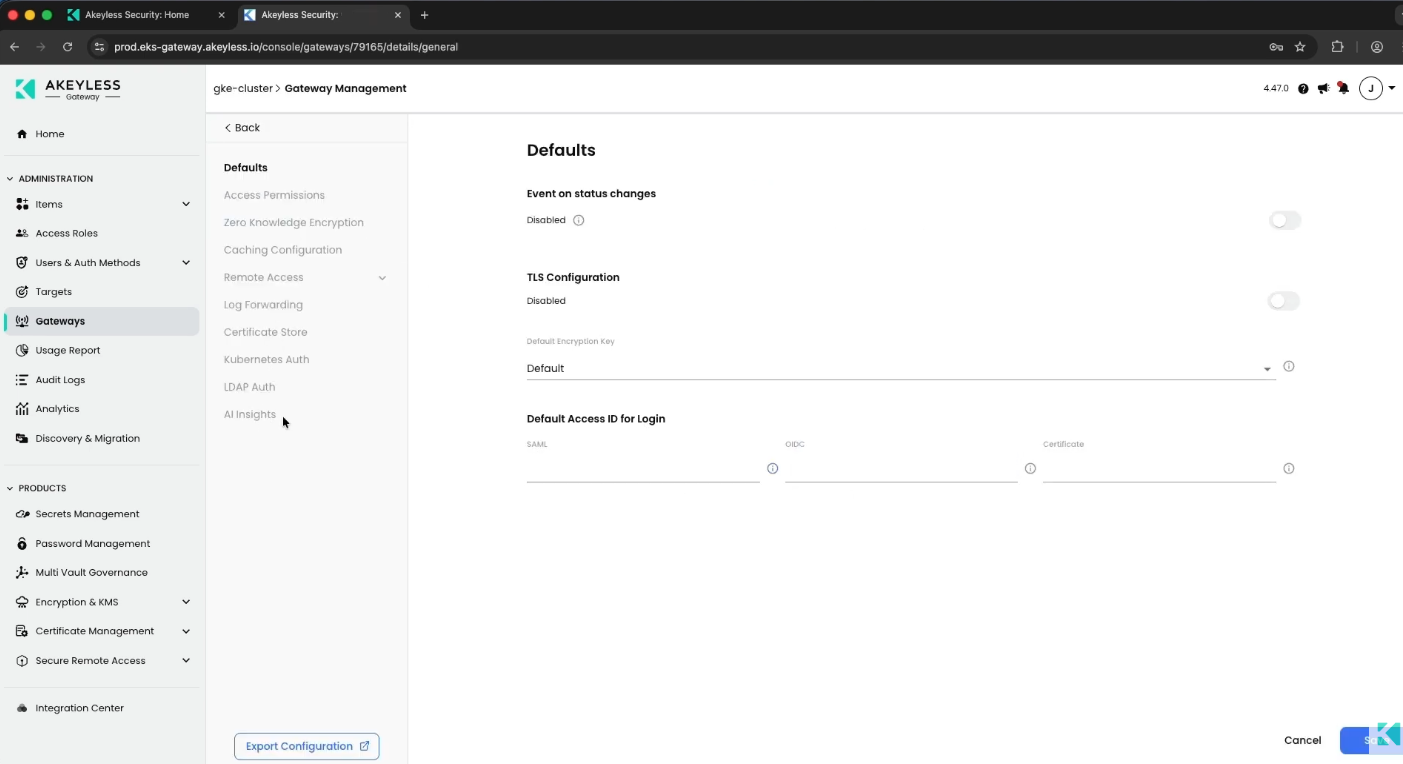Click the info icon next to SAML field
The image size is (1403, 764).
(x=772, y=468)
